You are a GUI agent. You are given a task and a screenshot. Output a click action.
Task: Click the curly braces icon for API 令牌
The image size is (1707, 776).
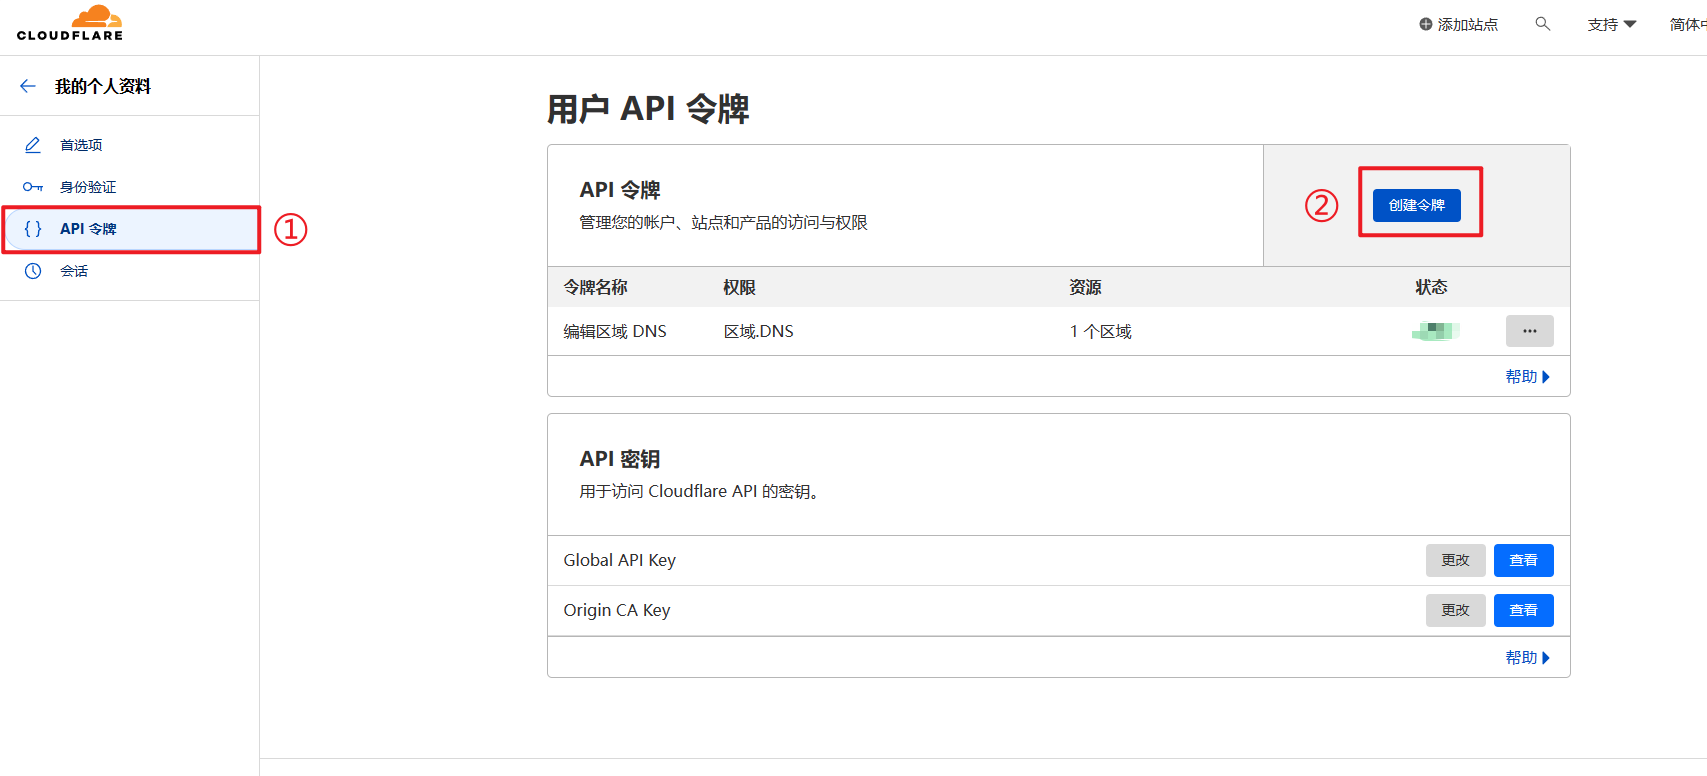pos(33,229)
